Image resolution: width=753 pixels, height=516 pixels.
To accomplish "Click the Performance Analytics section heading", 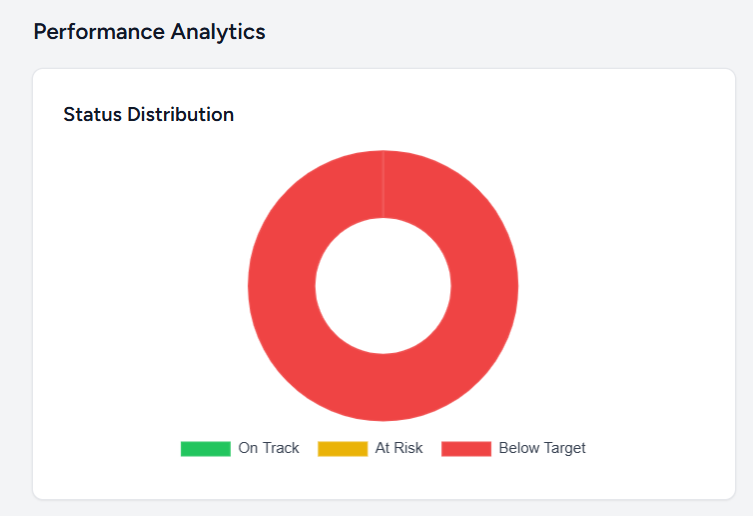I will [149, 31].
